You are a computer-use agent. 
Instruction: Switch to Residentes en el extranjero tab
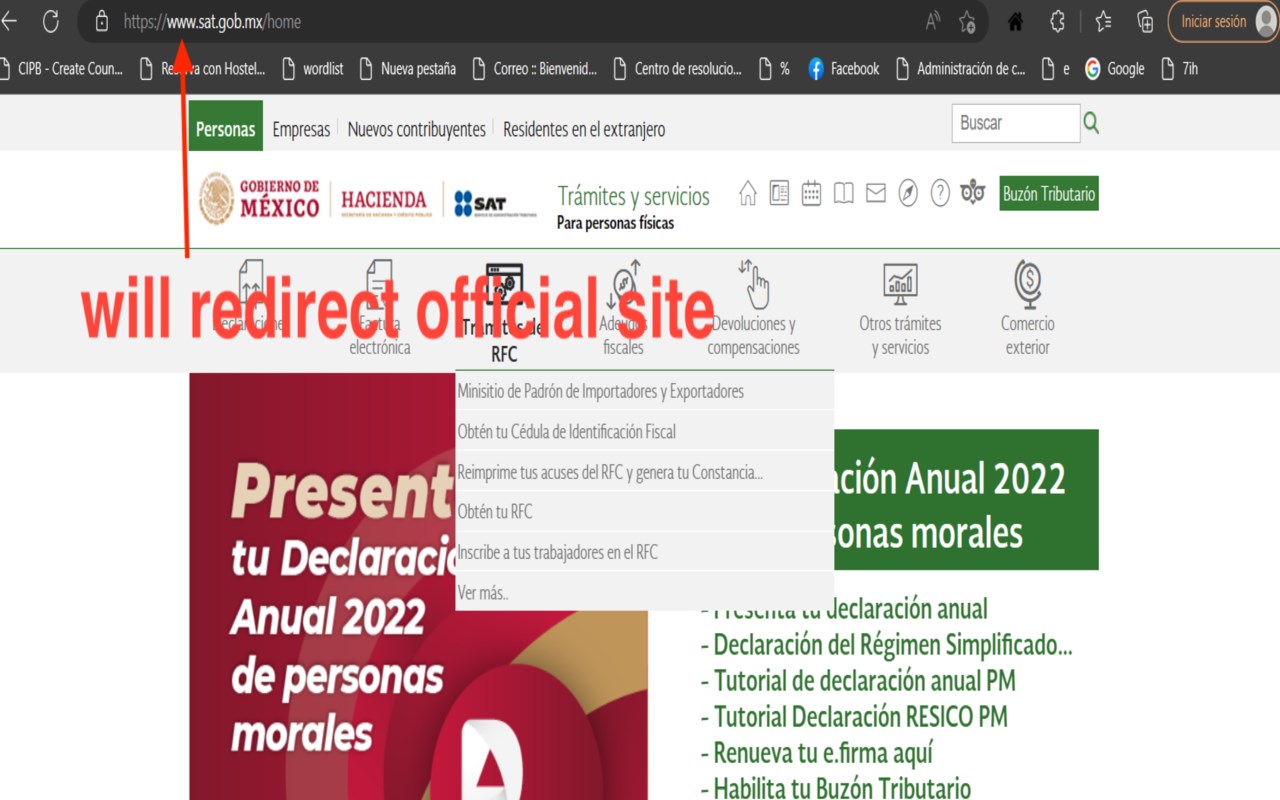pos(584,129)
